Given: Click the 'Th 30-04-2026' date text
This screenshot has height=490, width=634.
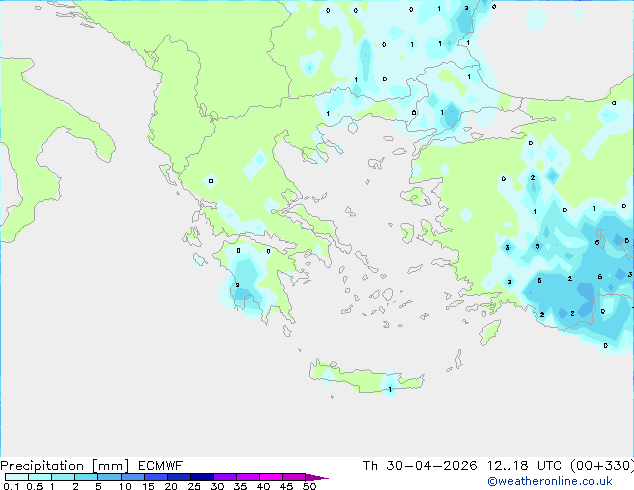Looking at the screenshot, I should coord(420,466).
